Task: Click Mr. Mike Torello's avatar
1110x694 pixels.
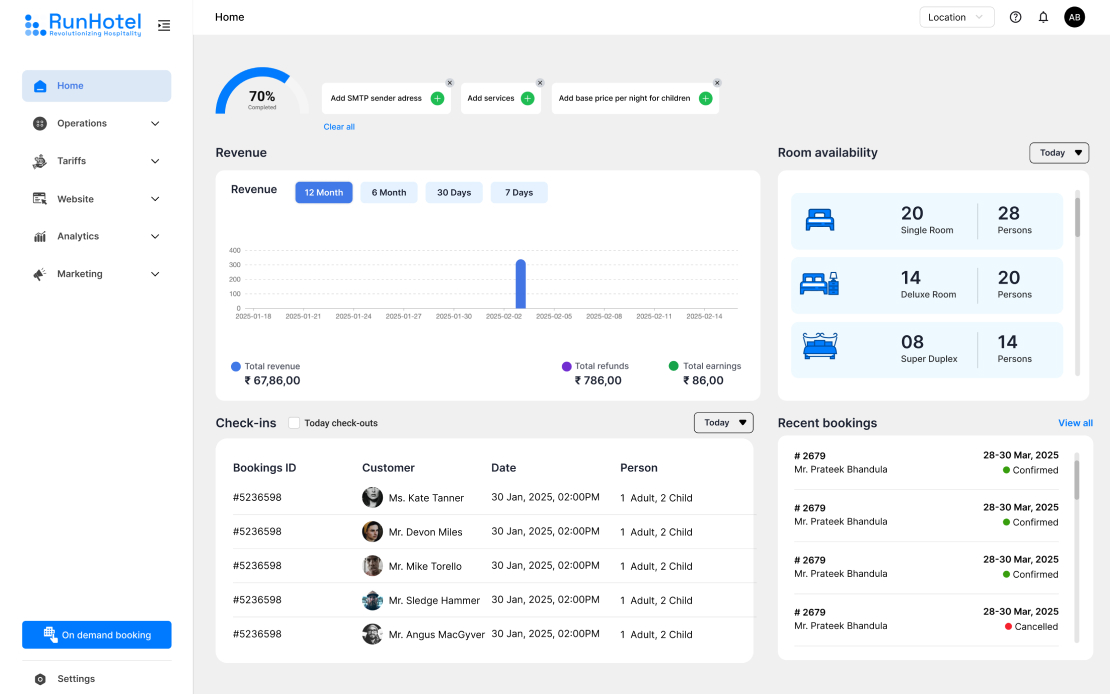Action: pos(372,565)
